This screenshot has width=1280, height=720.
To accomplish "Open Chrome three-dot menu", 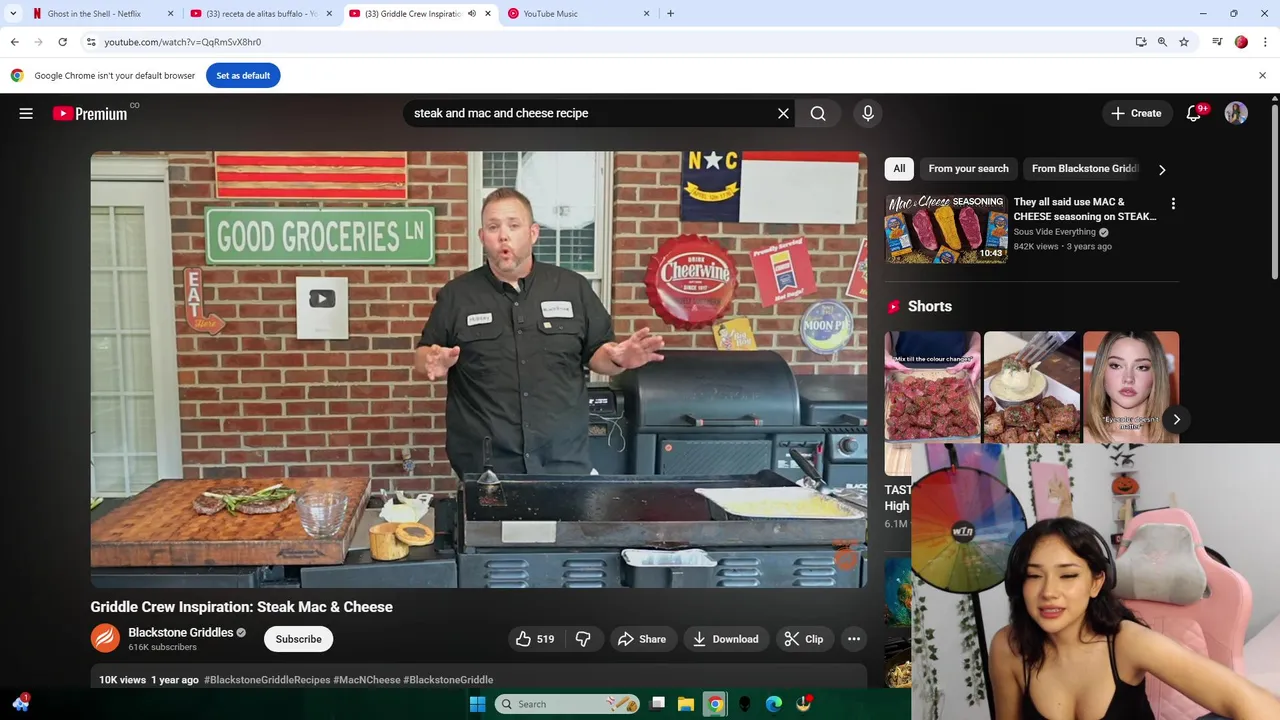I will click(x=1265, y=42).
